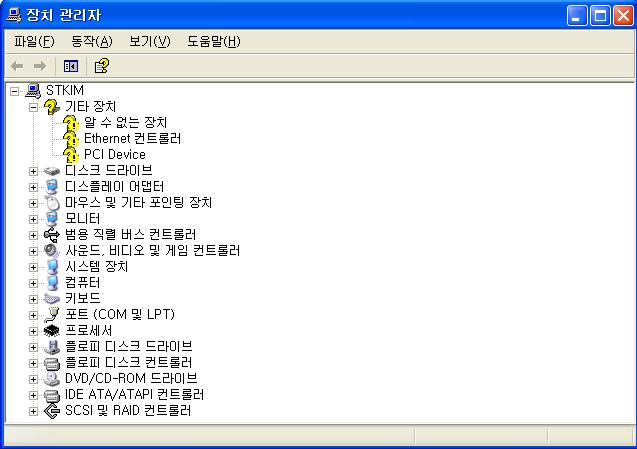Viewport: 637px width, 449px height.
Task: Click the 장치 관리자 title bar icon
Action: click(x=14, y=15)
